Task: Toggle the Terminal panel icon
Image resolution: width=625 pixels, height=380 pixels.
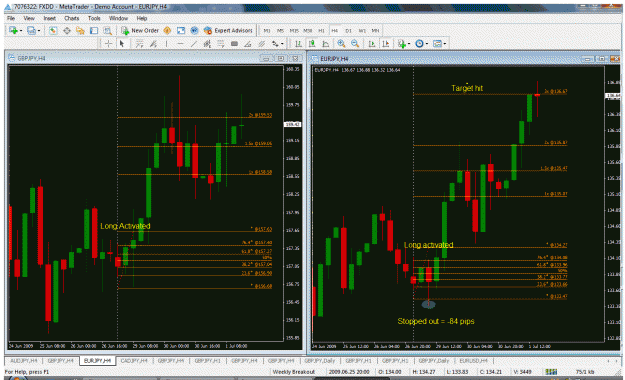Action: tap(94, 31)
